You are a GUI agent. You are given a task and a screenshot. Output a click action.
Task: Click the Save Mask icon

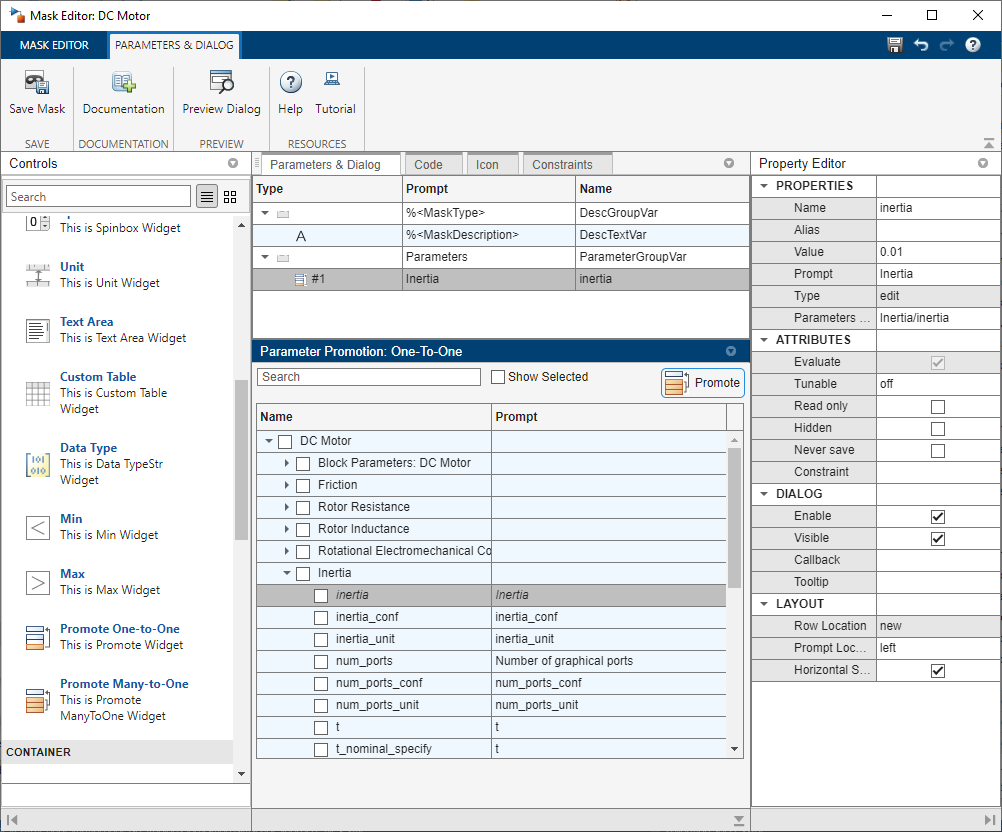click(37, 84)
